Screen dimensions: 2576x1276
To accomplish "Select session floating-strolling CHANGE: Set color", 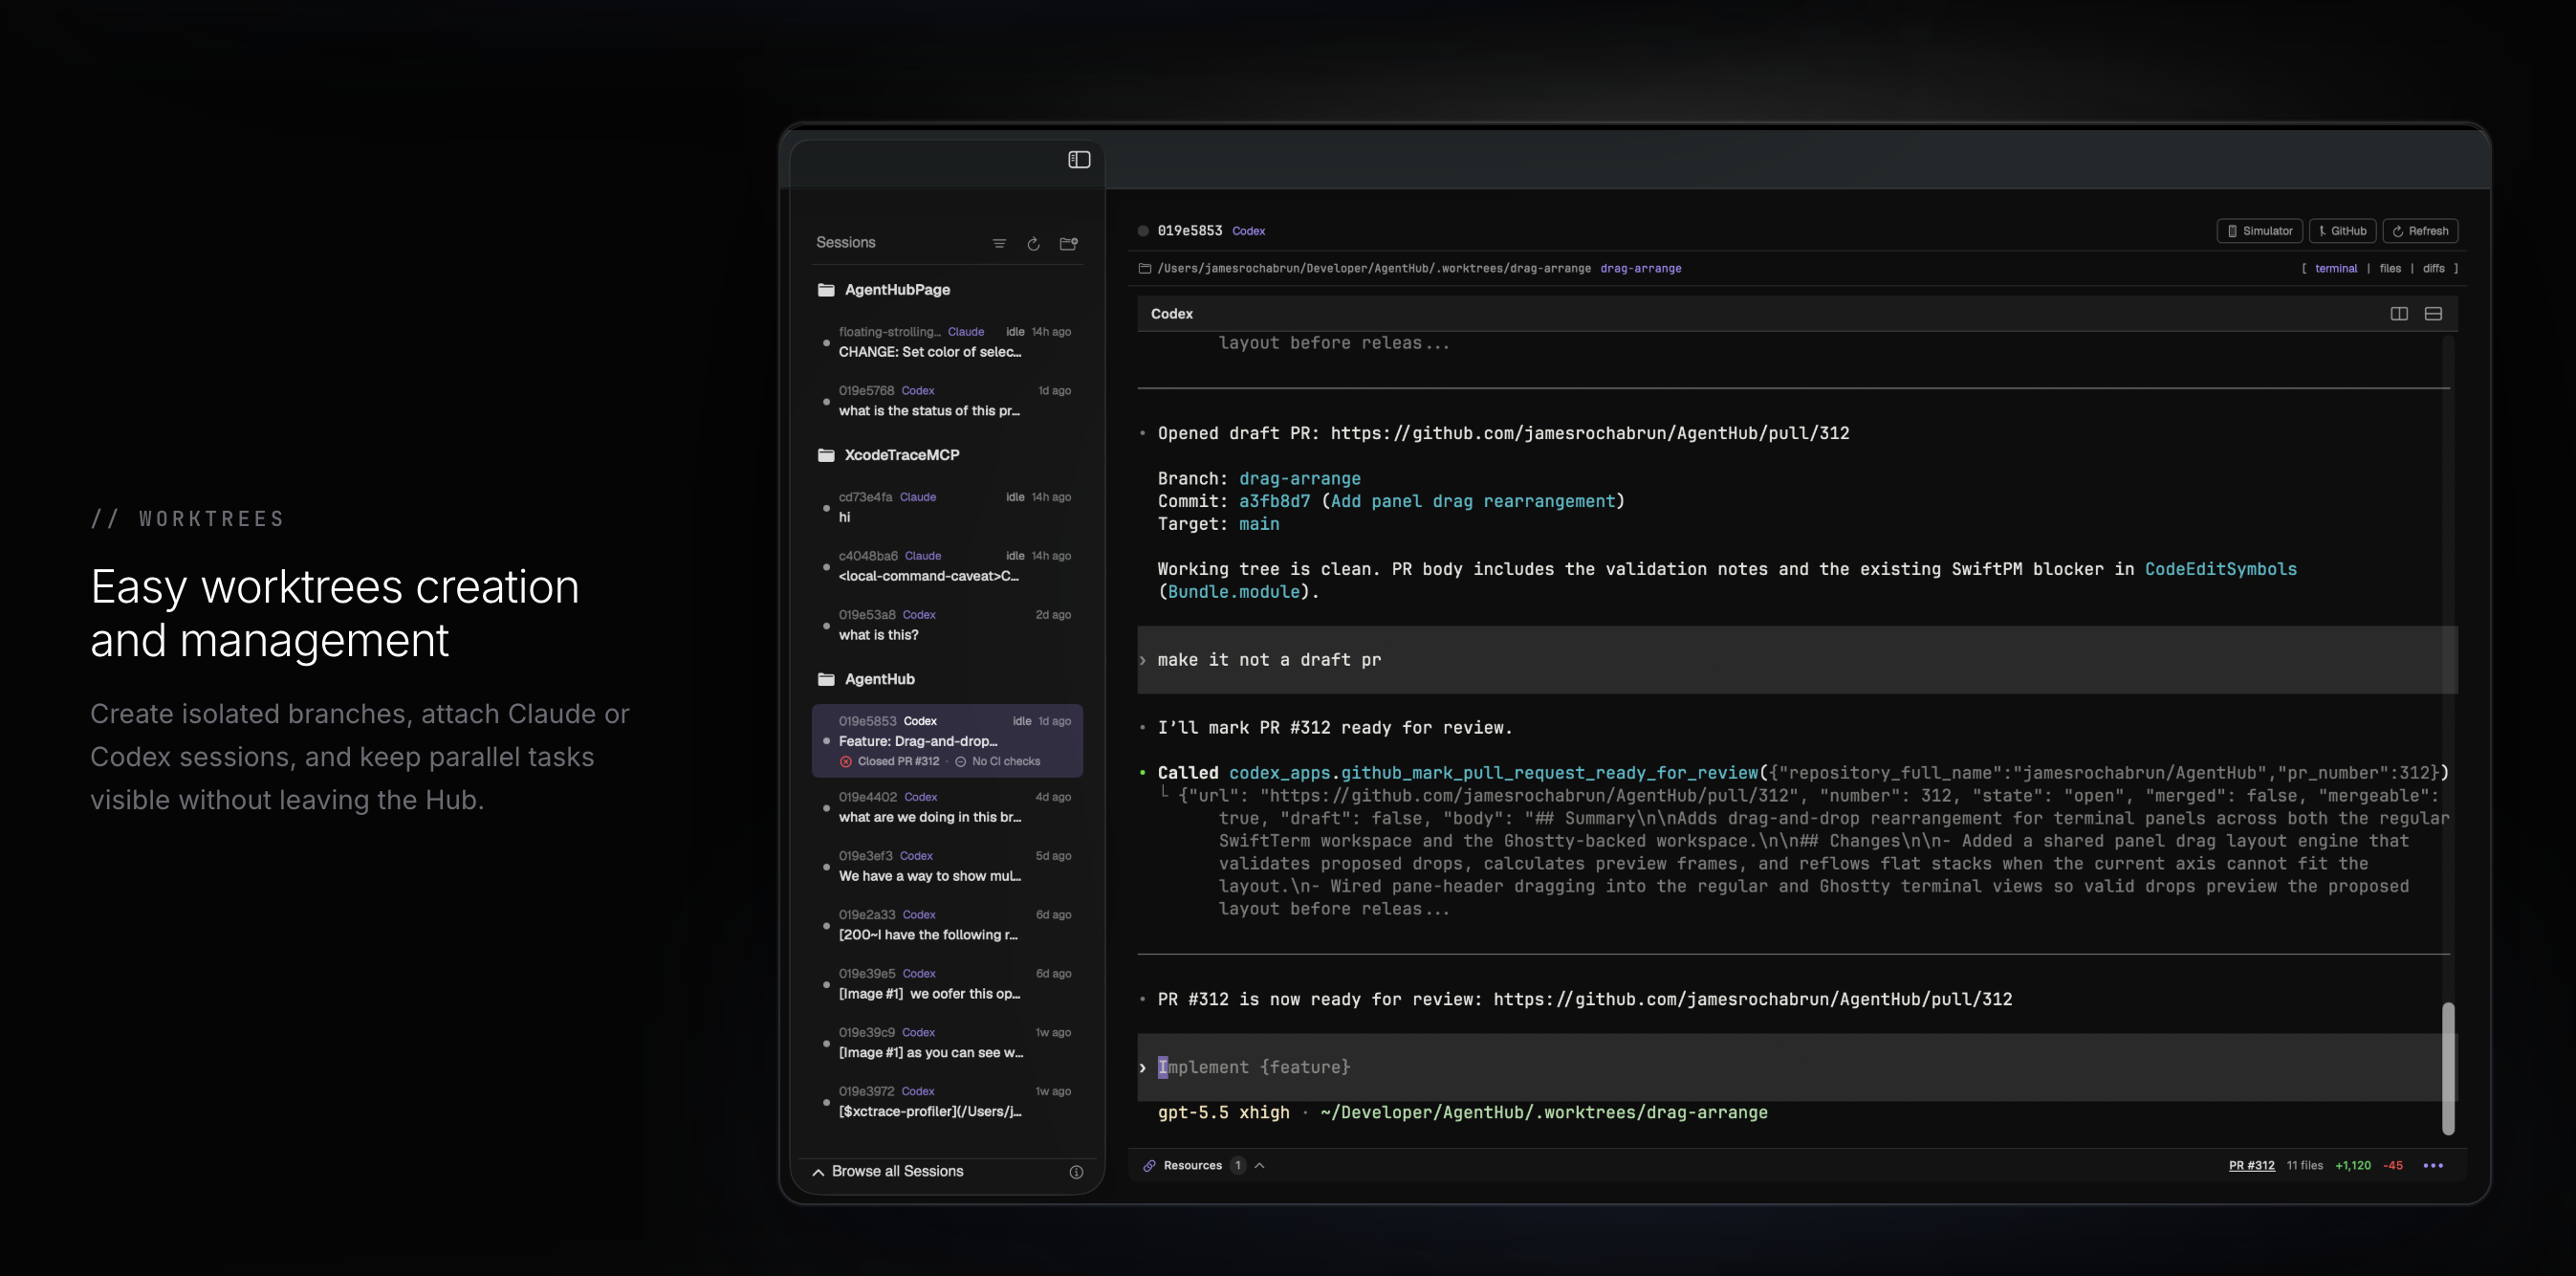I will tap(947, 342).
